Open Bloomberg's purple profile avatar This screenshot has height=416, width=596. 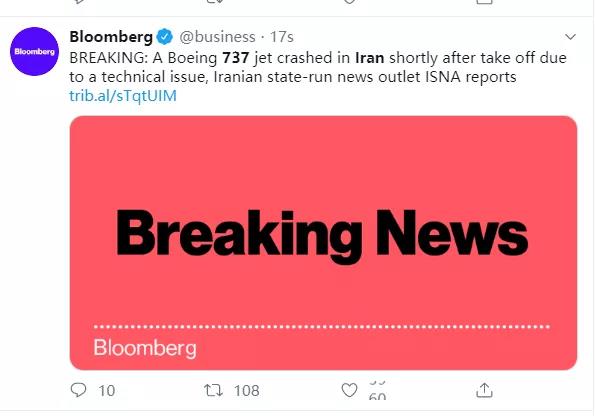[x=34, y=51]
